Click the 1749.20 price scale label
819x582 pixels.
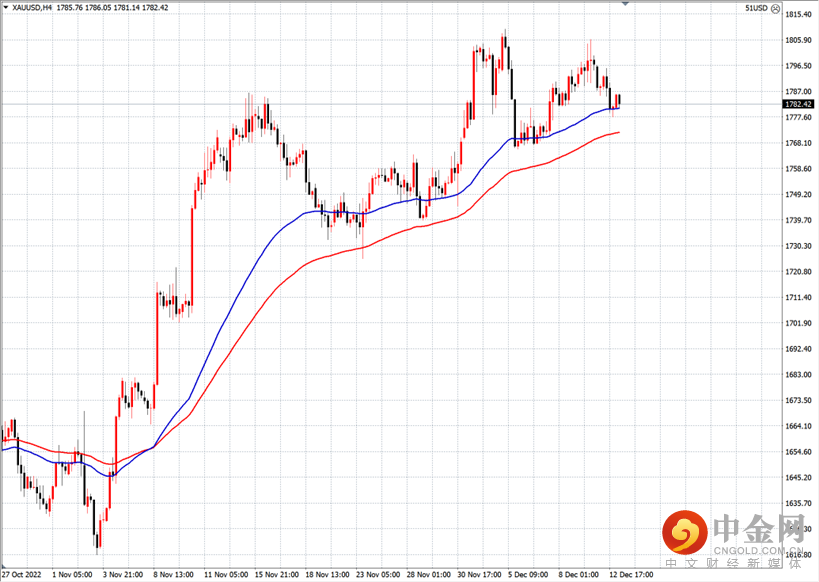point(798,194)
